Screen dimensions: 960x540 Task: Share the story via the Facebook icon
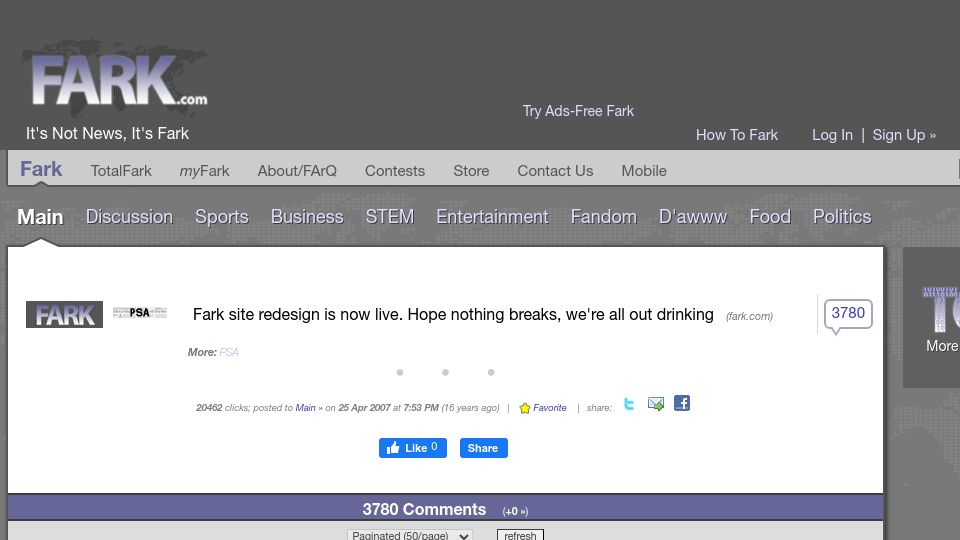(682, 403)
